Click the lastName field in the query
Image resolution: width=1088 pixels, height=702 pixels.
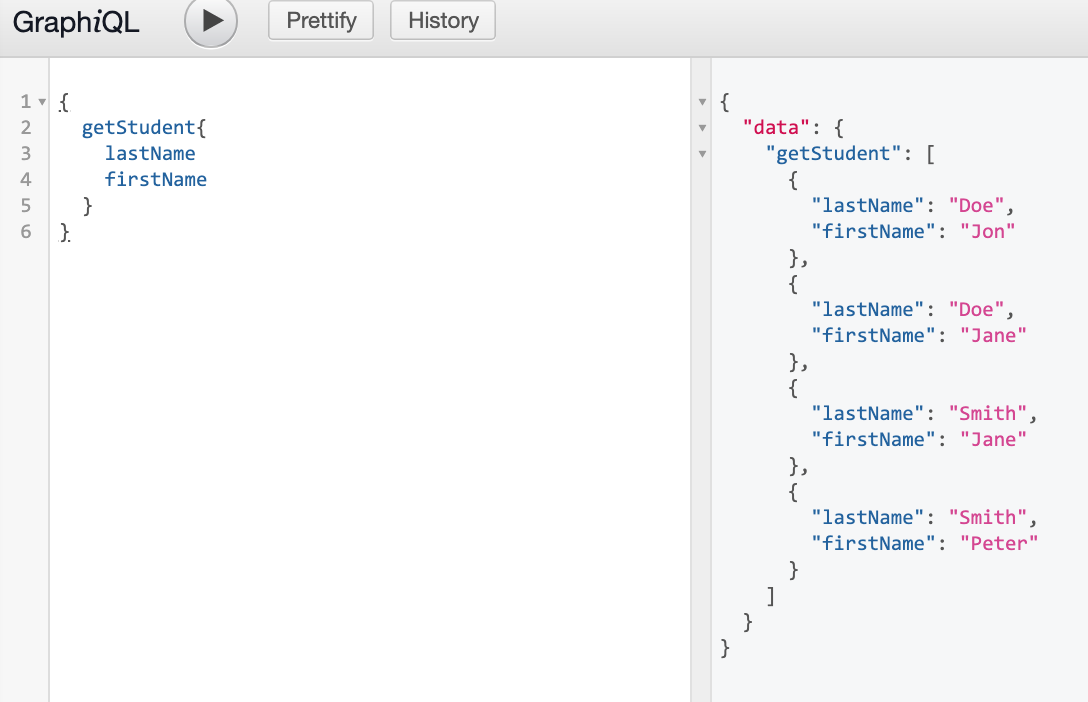click(150, 153)
